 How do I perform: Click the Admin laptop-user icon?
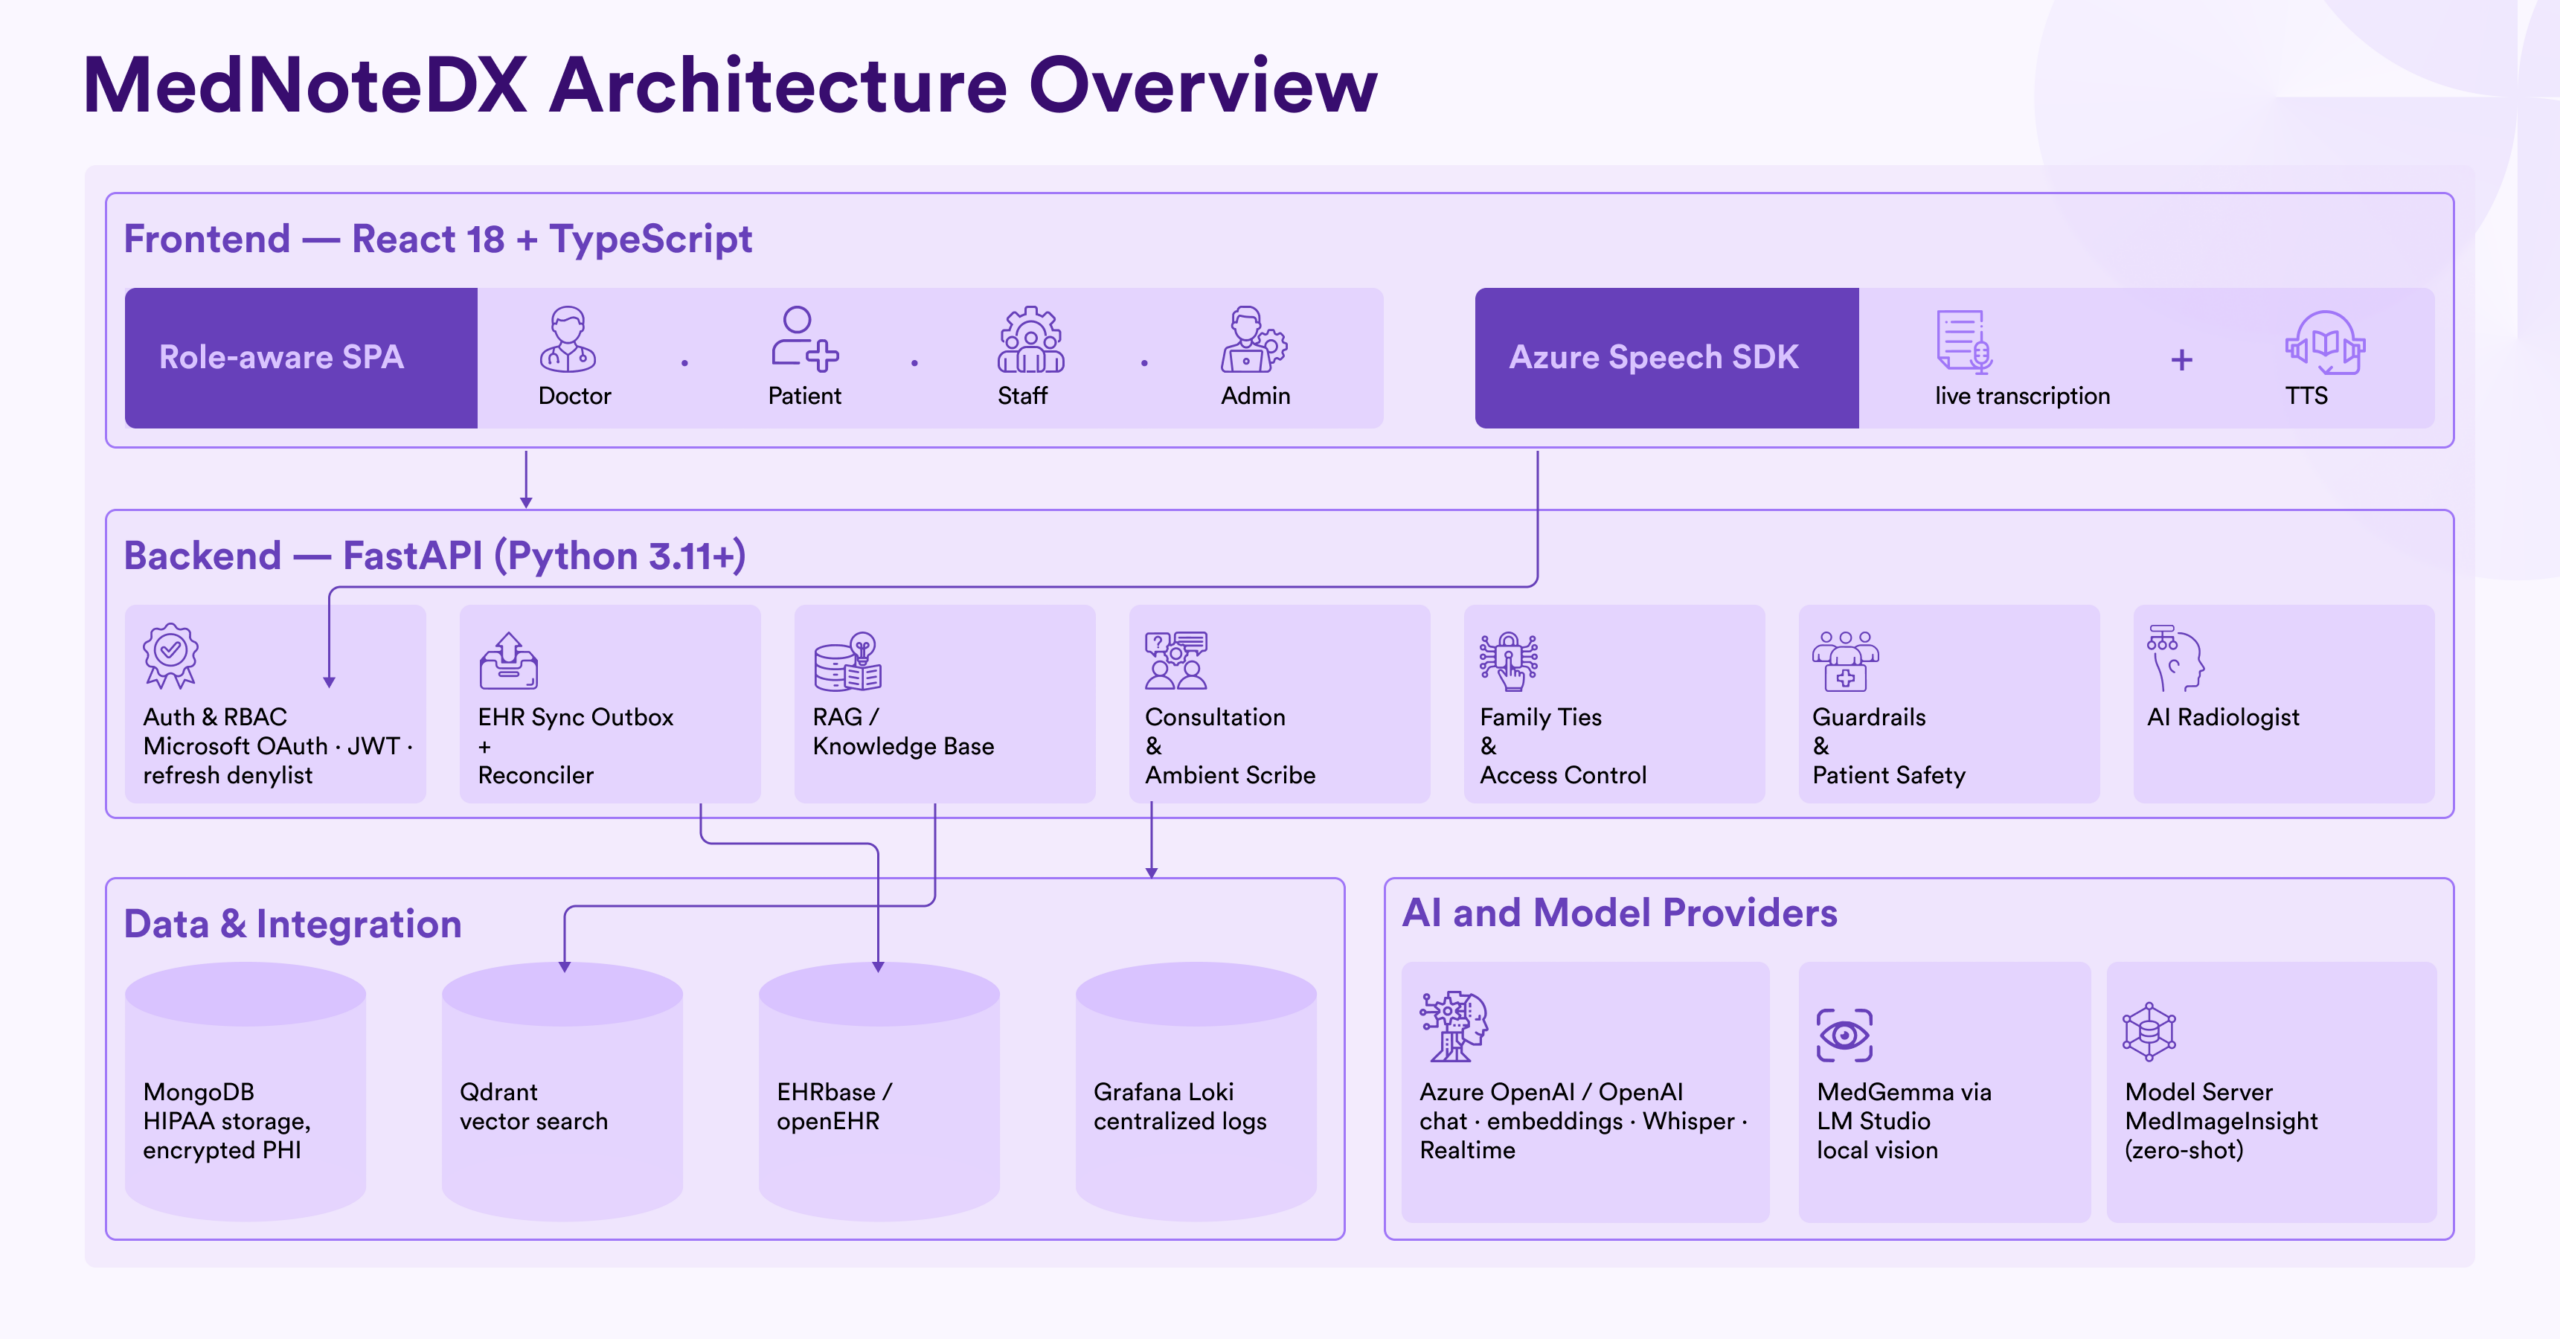[1254, 340]
